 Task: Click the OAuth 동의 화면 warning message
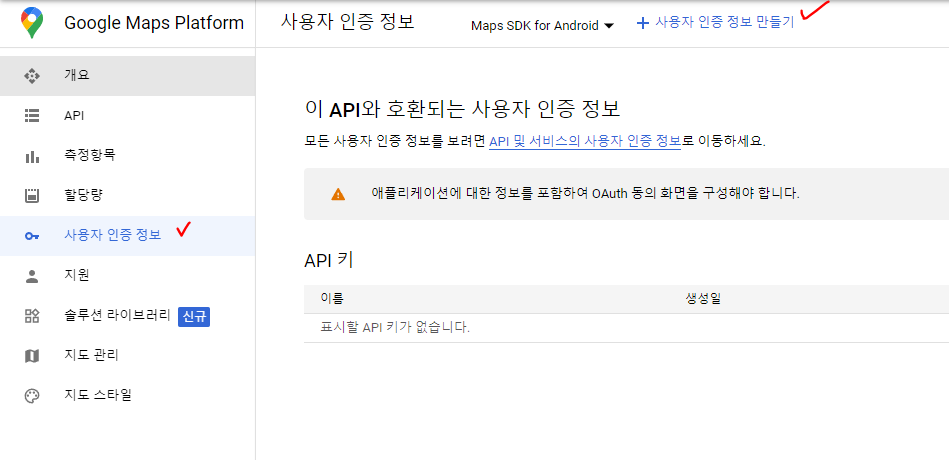[586, 194]
